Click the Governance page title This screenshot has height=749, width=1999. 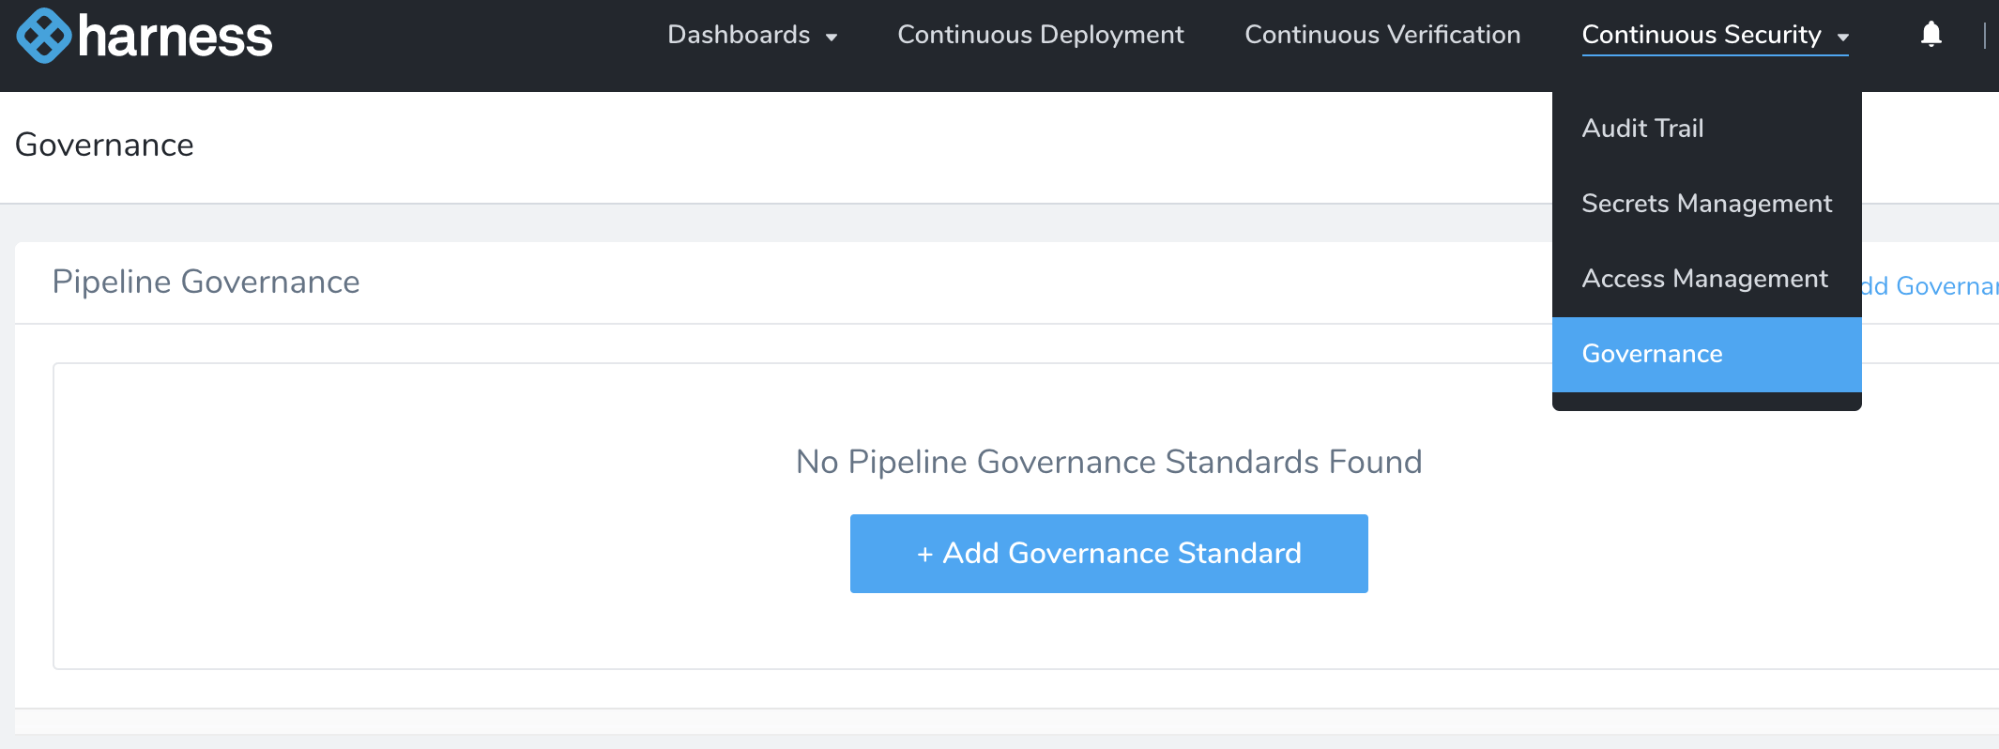click(x=104, y=145)
